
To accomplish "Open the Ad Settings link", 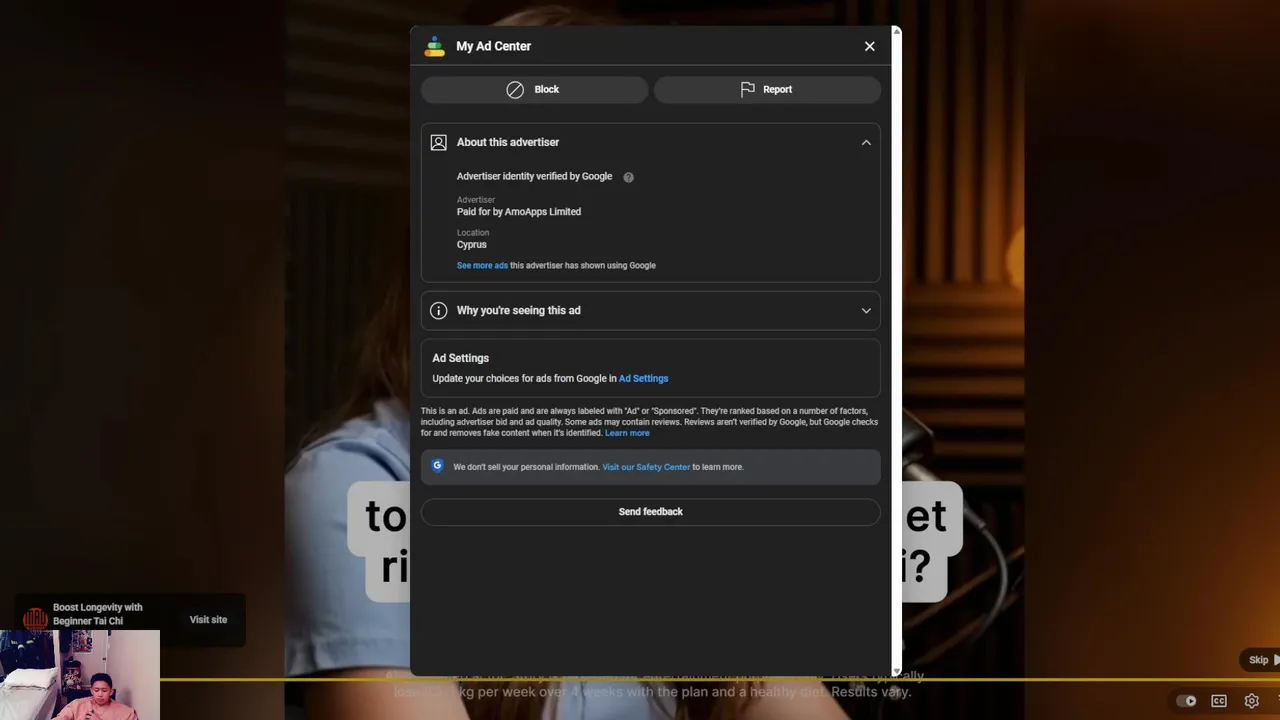I will [643, 378].
